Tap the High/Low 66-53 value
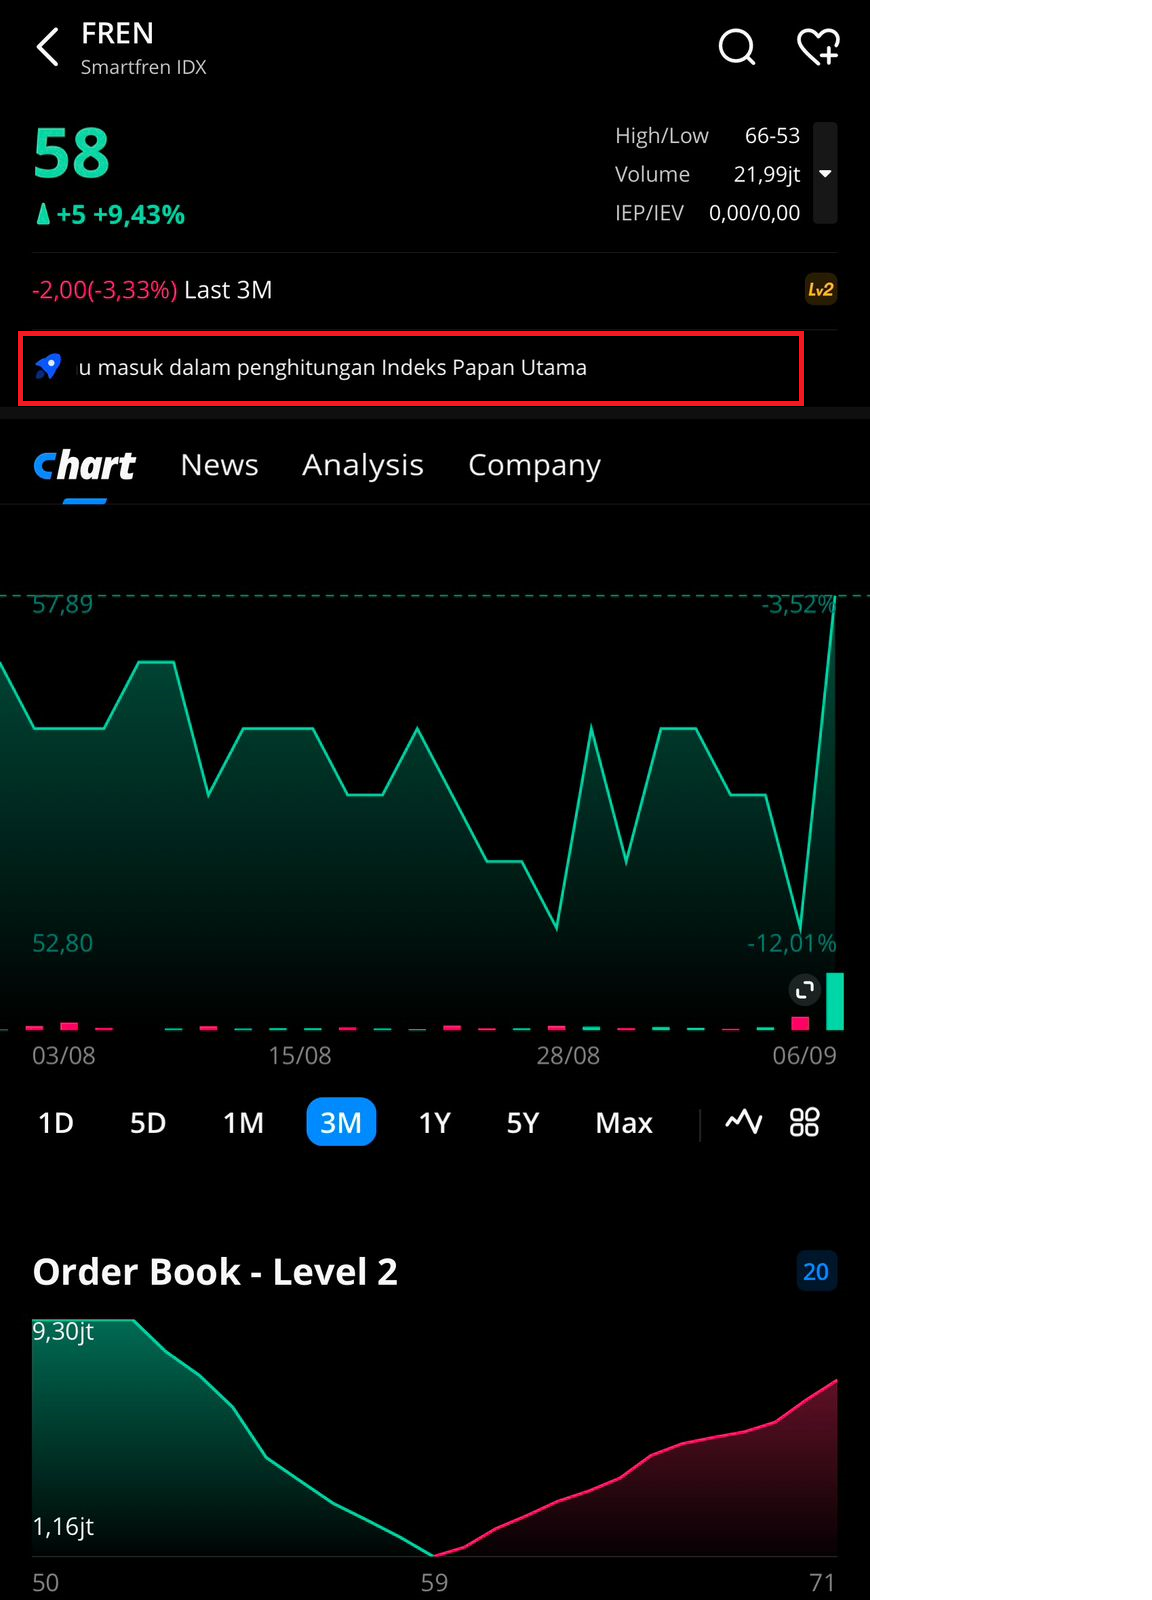1152x1600 pixels. 772,135
